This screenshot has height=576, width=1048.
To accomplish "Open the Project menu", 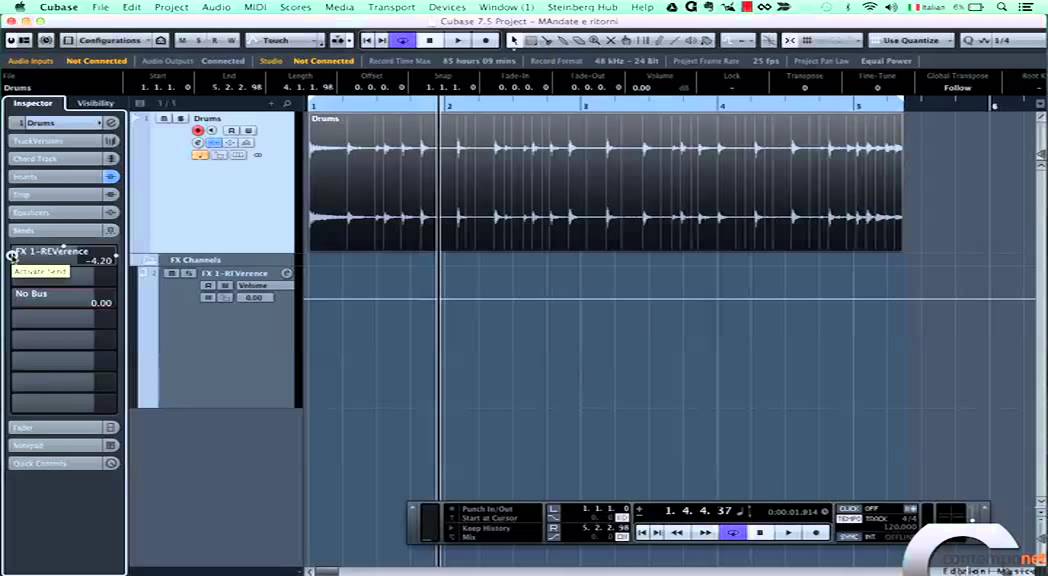I will click(171, 7).
